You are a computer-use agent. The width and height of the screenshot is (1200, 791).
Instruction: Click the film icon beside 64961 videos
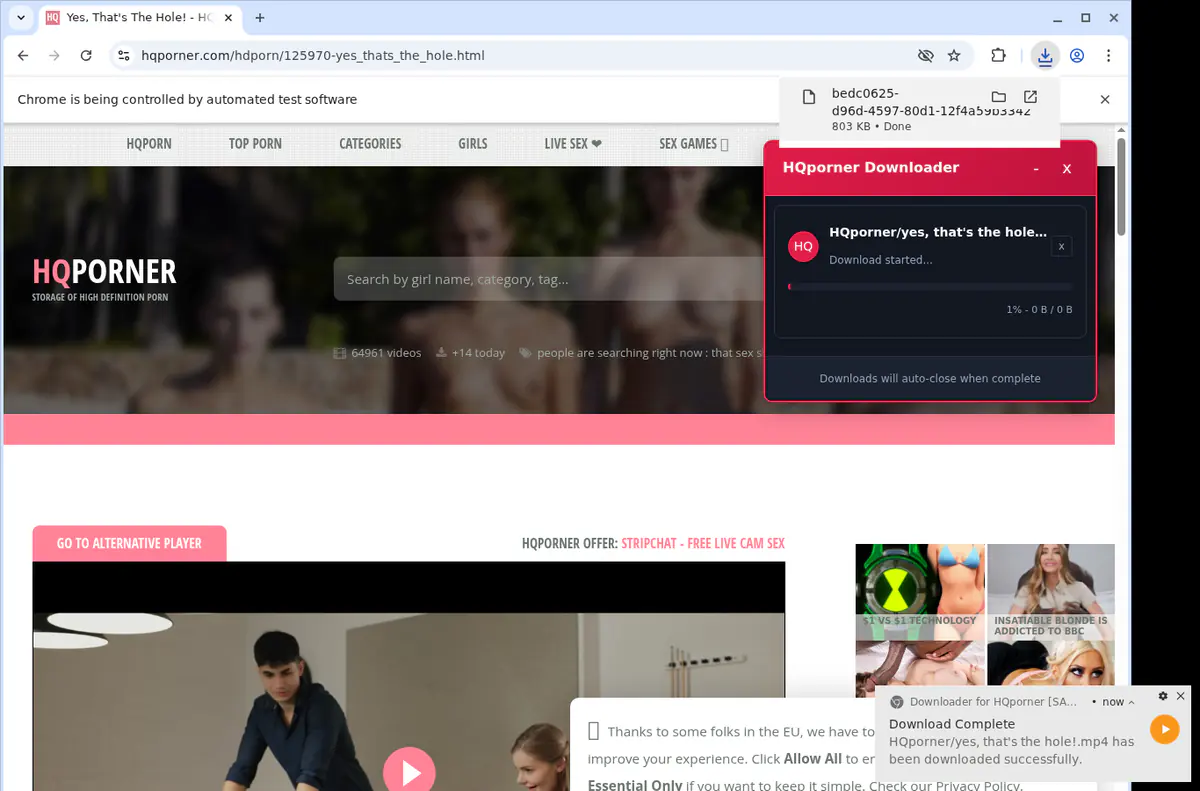[x=340, y=353]
